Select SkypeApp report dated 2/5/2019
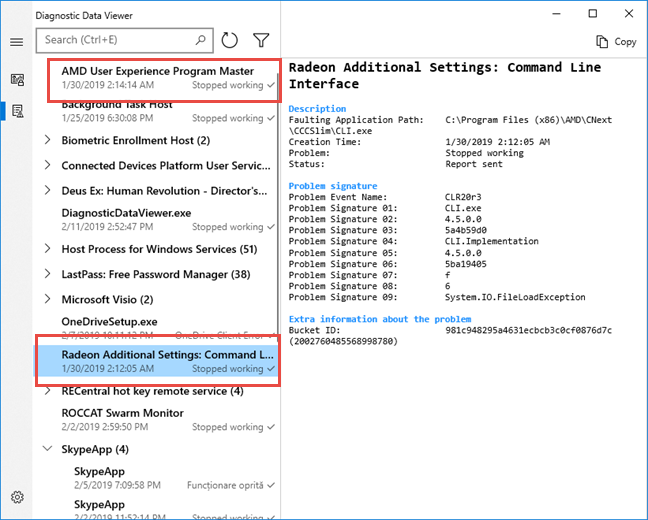 [x=156, y=478]
